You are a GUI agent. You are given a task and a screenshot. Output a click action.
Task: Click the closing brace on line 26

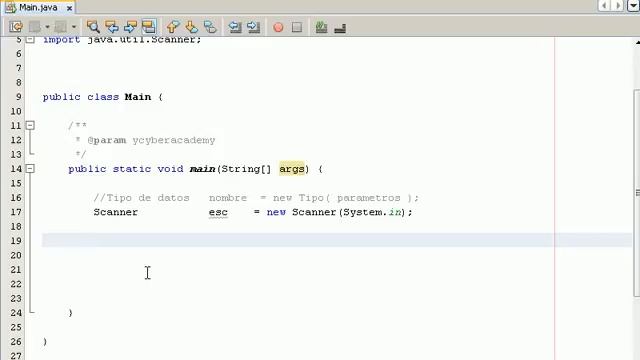coord(45,342)
